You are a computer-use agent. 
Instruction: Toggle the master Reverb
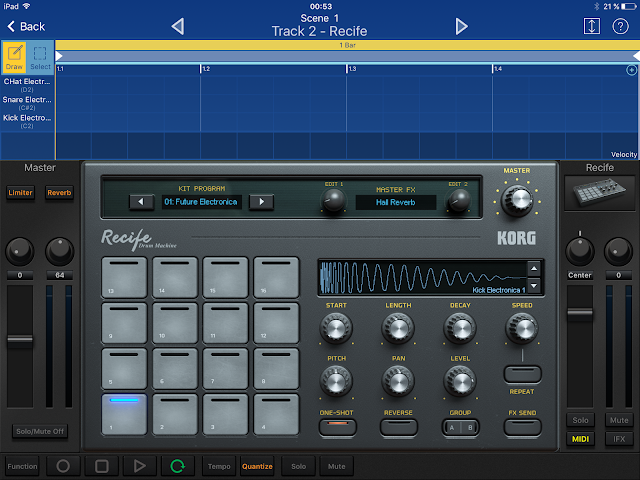click(x=59, y=192)
